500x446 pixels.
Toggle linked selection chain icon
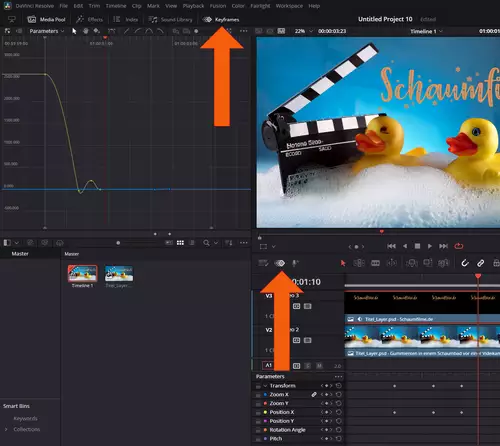(480, 263)
